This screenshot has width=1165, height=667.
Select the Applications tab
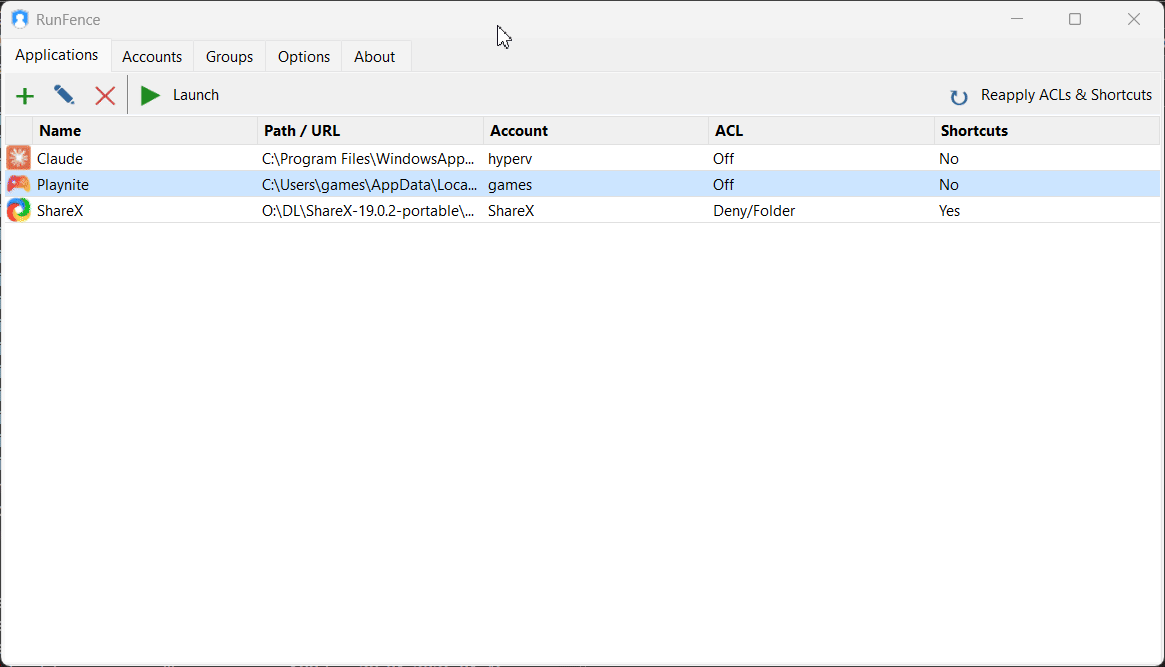(56, 54)
